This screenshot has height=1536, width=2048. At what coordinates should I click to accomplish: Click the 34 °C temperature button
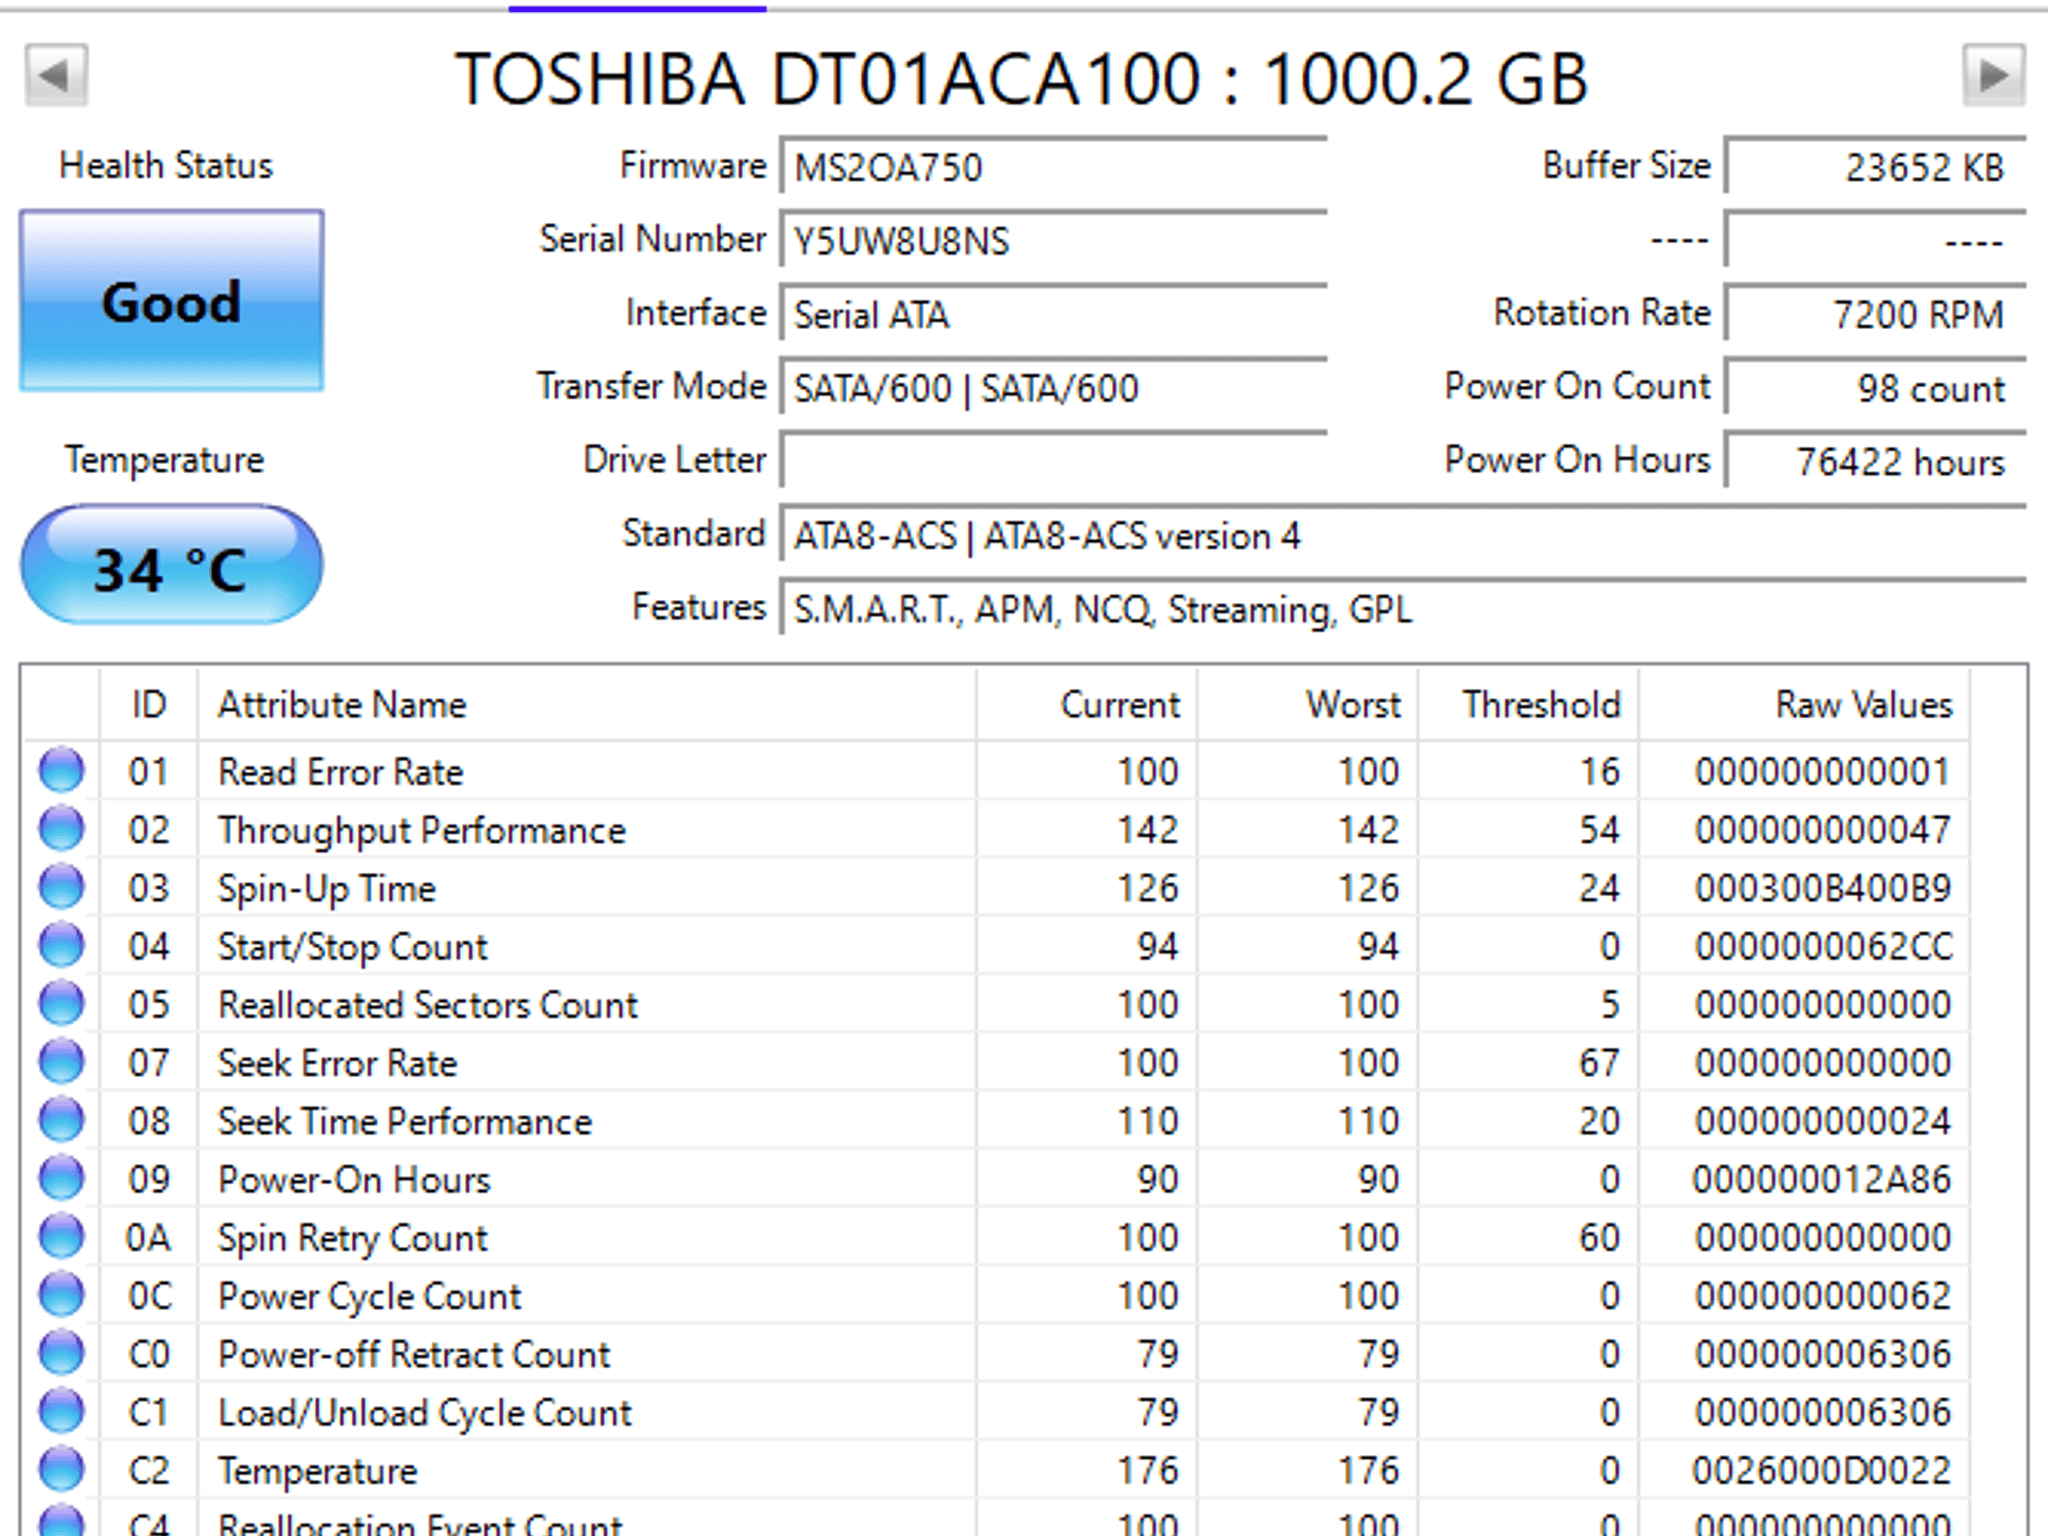point(171,566)
